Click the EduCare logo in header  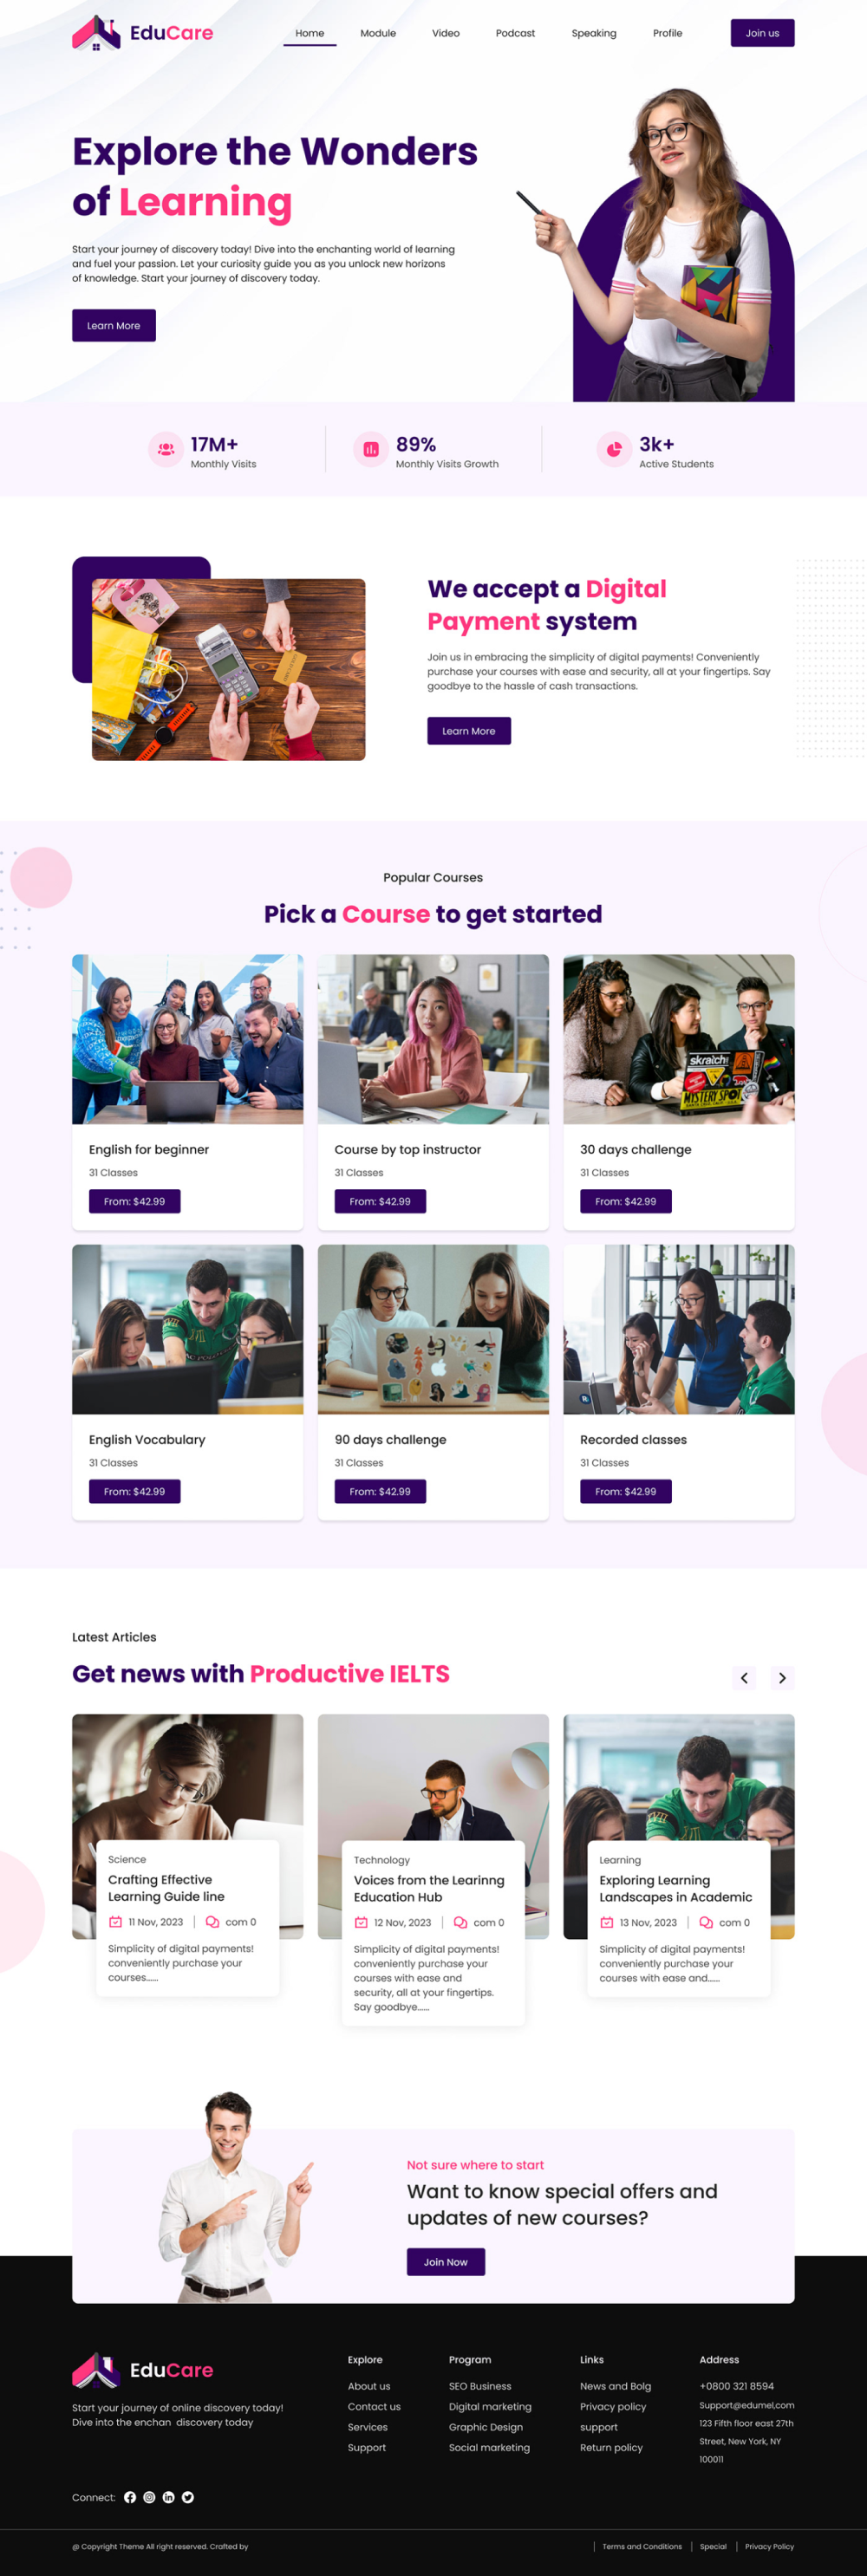tap(143, 33)
